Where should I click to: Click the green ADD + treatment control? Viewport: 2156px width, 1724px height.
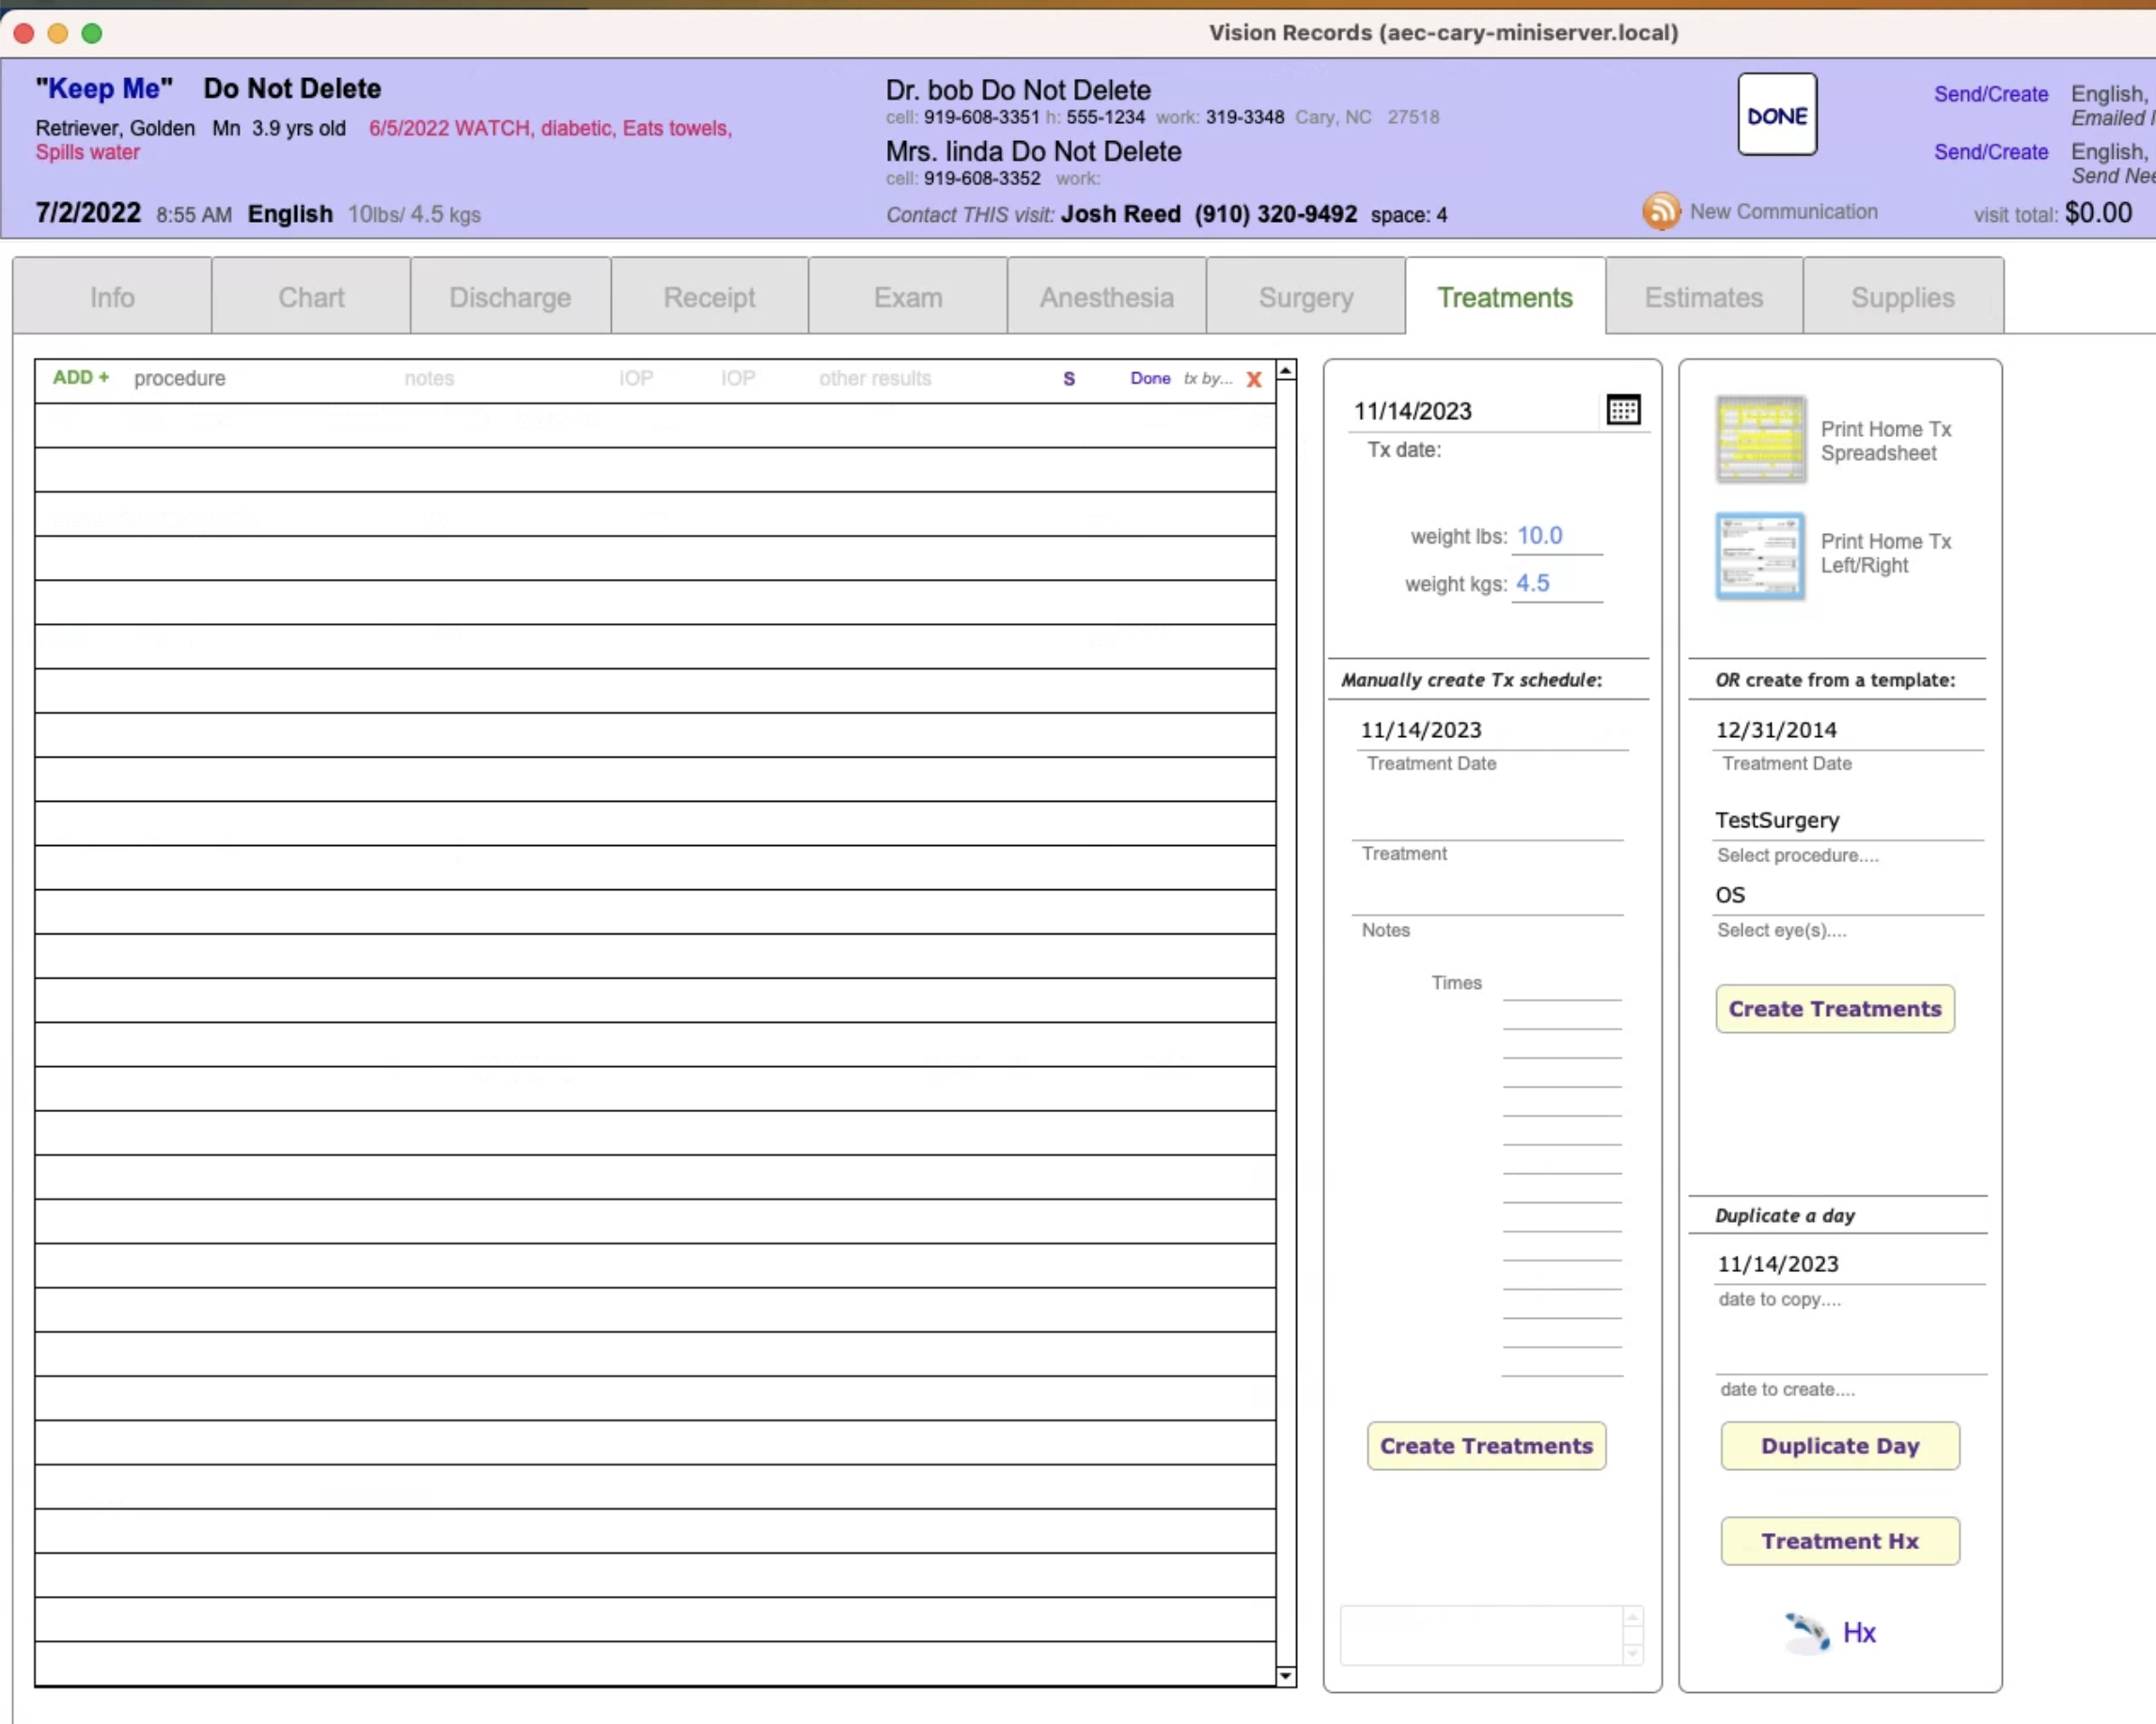(x=81, y=378)
